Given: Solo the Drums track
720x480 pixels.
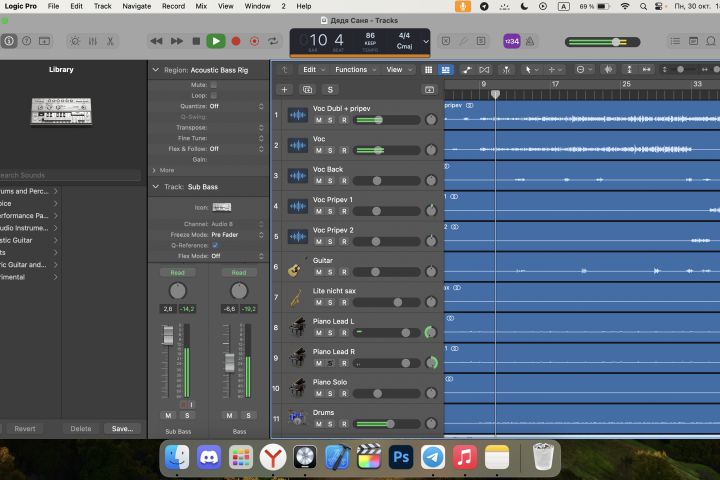Looking at the screenshot, I should click(330, 424).
